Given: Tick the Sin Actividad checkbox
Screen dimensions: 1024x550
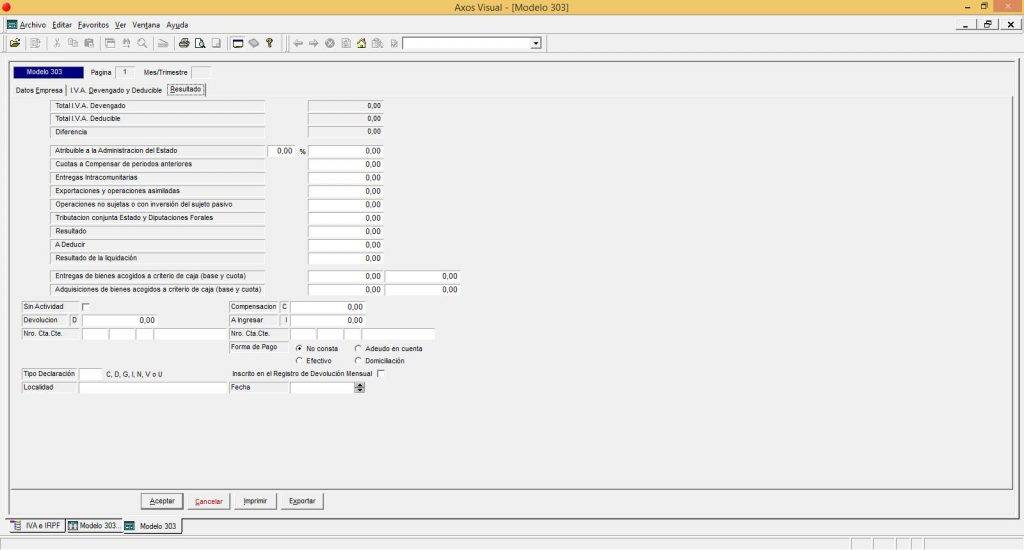Looking at the screenshot, I should click(86, 306).
